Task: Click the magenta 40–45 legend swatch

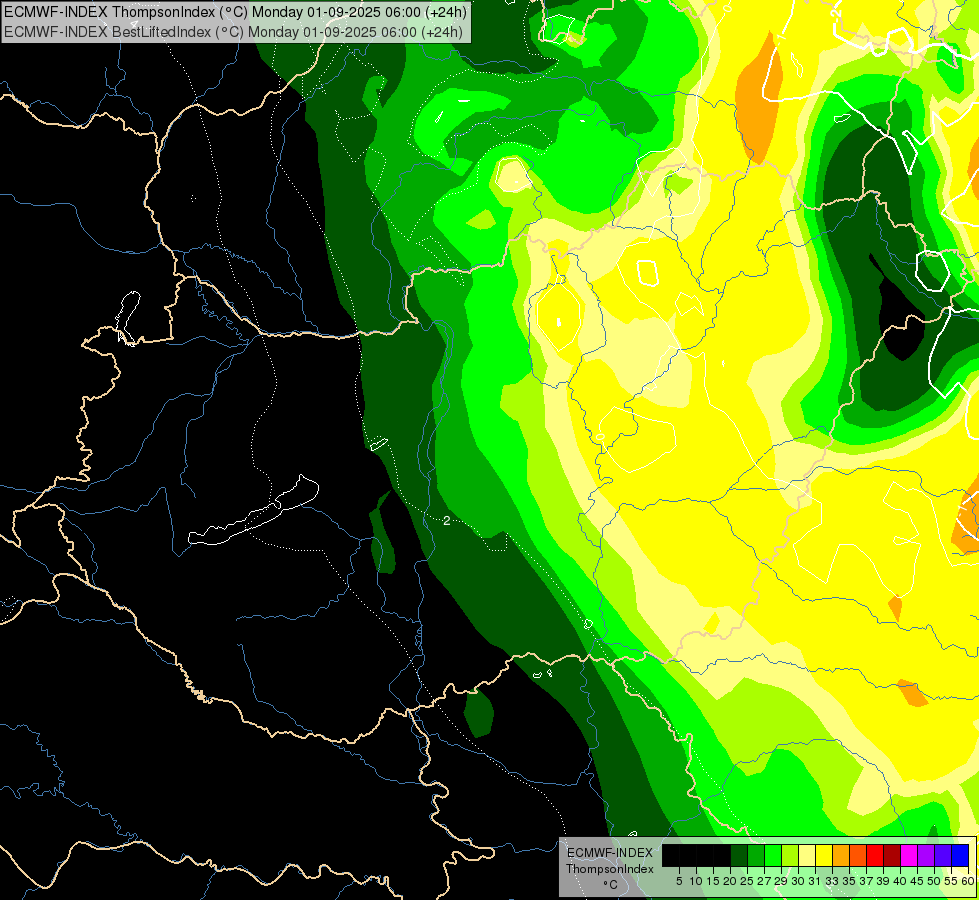Action: coord(909,855)
